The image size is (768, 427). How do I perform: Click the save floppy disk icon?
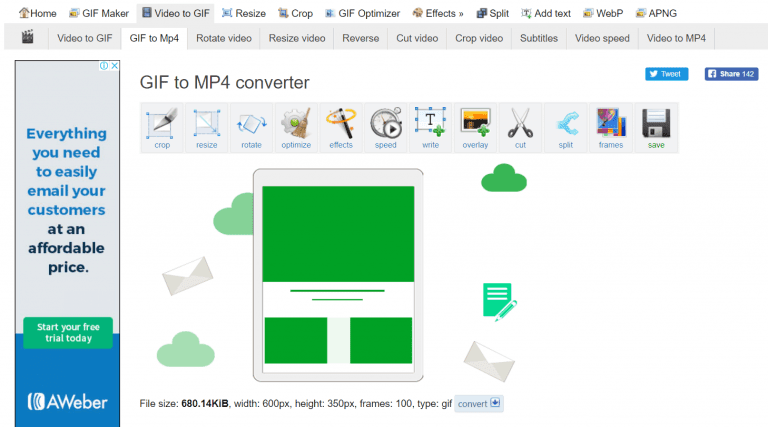click(x=656, y=128)
